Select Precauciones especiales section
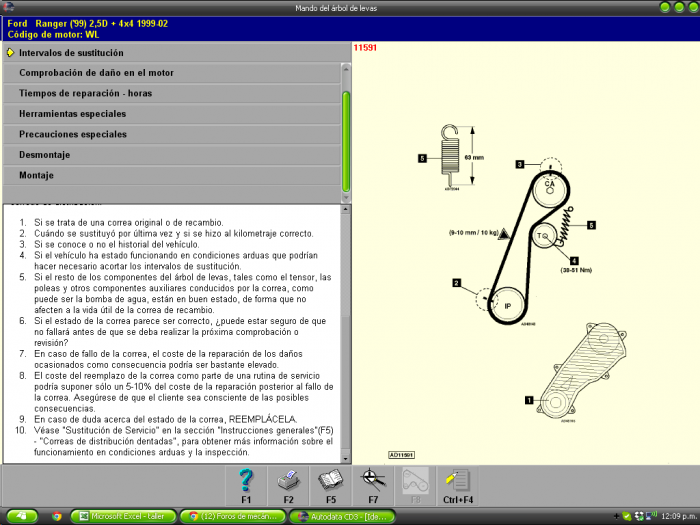This screenshot has height=525, width=700. click(172, 134)
